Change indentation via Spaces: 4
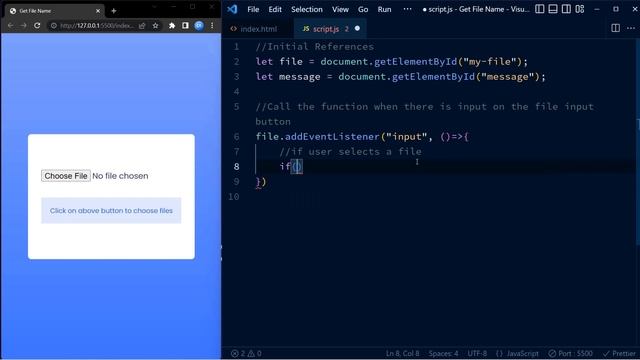 [x=443, y=353]
